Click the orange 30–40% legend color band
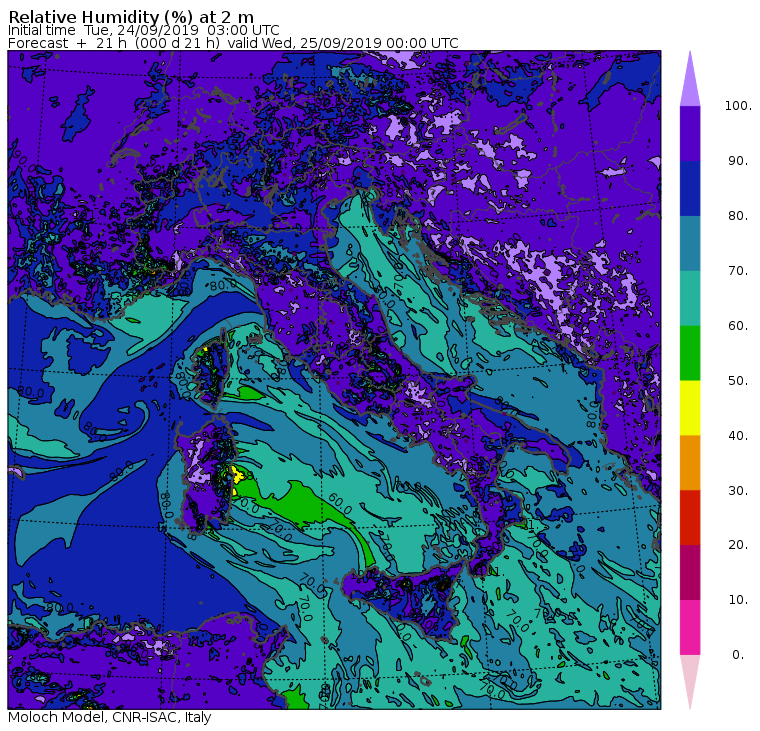The height and width of the screenshot is (731, 760). click(690, 462)
